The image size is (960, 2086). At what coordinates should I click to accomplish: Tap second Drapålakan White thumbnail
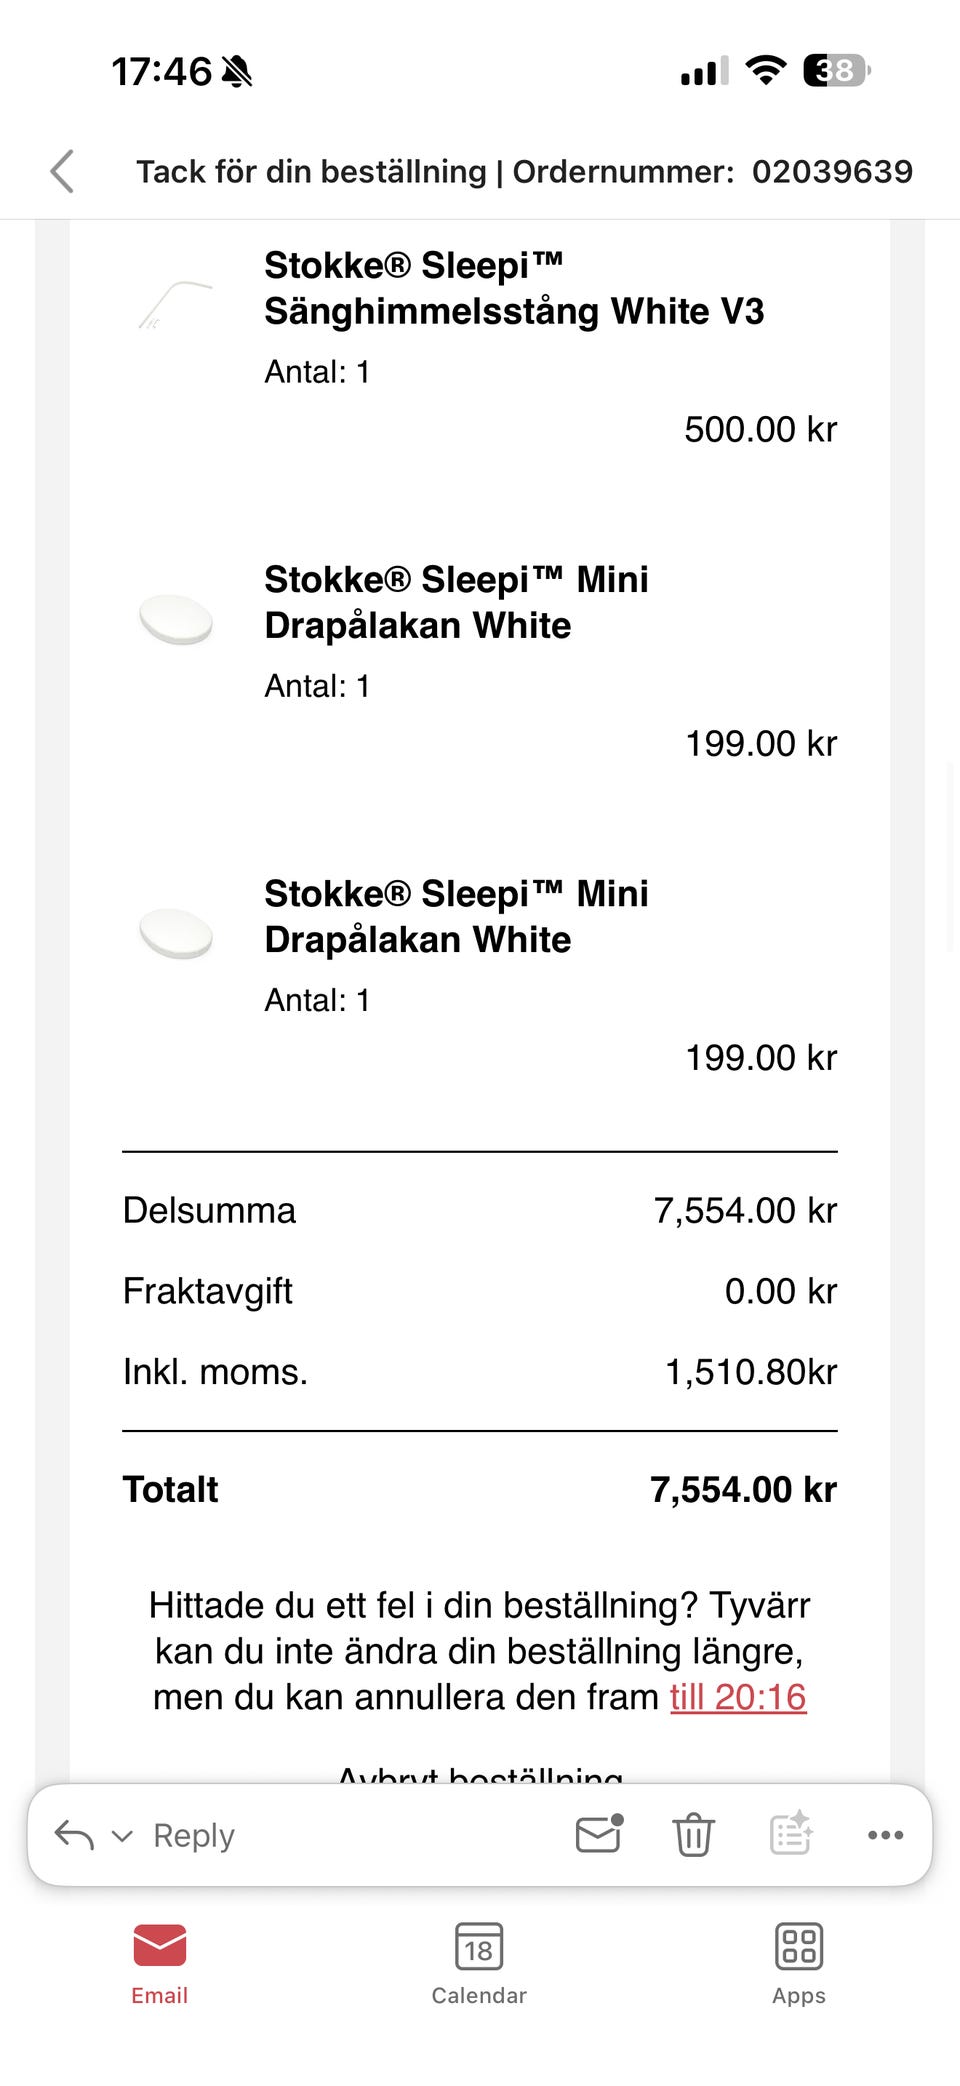(176, 933)
